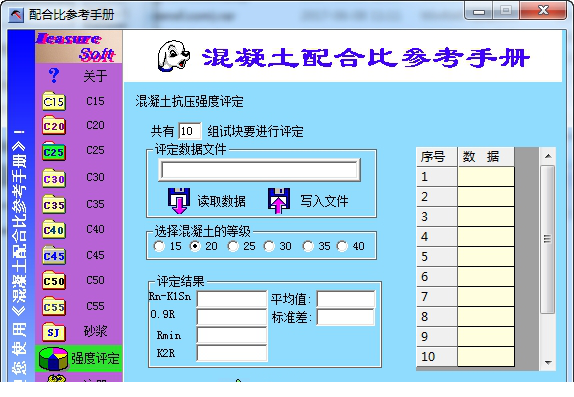This screenshot has height=397, width=574.
Task: Click the dog mascot logo
Action: pyautogui.click(x=174, y=56)
